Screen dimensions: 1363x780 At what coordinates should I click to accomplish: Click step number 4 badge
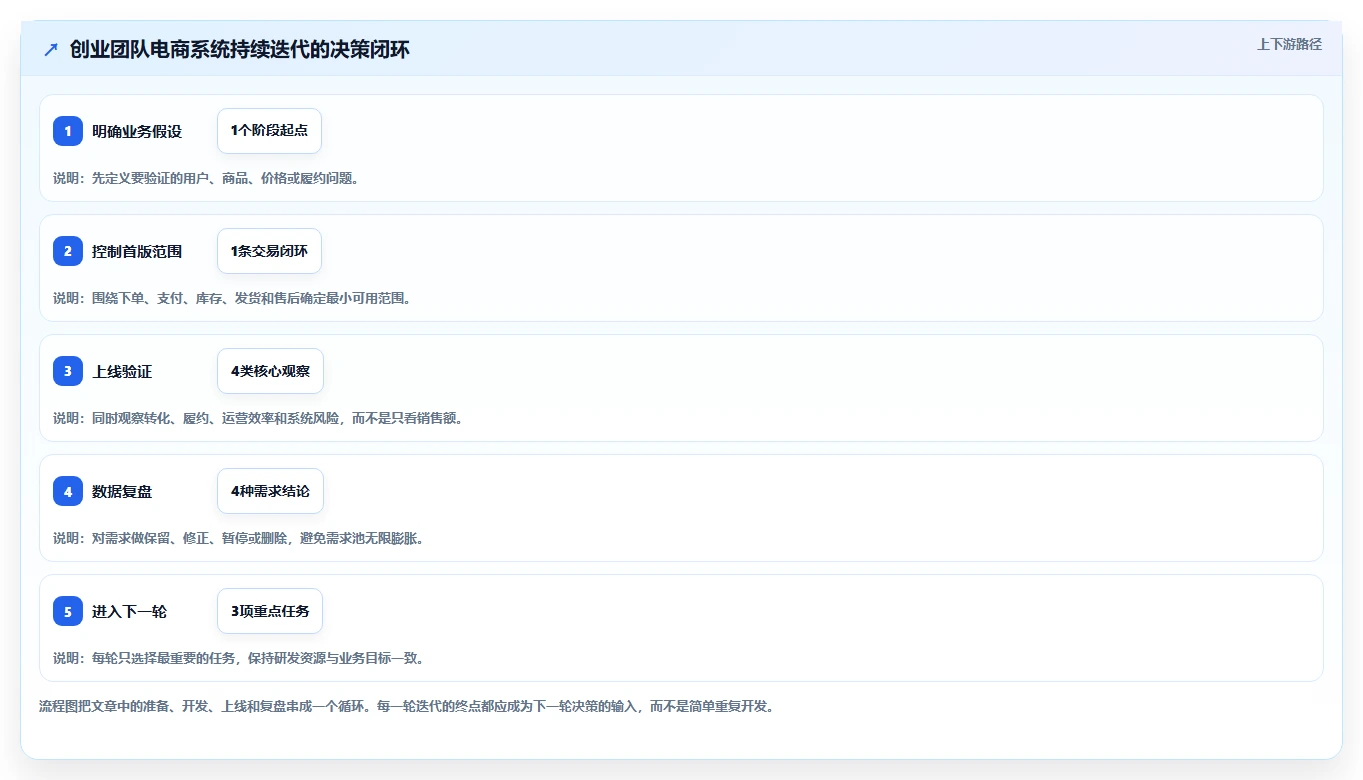pyautogui.click(x=68, y=491)
